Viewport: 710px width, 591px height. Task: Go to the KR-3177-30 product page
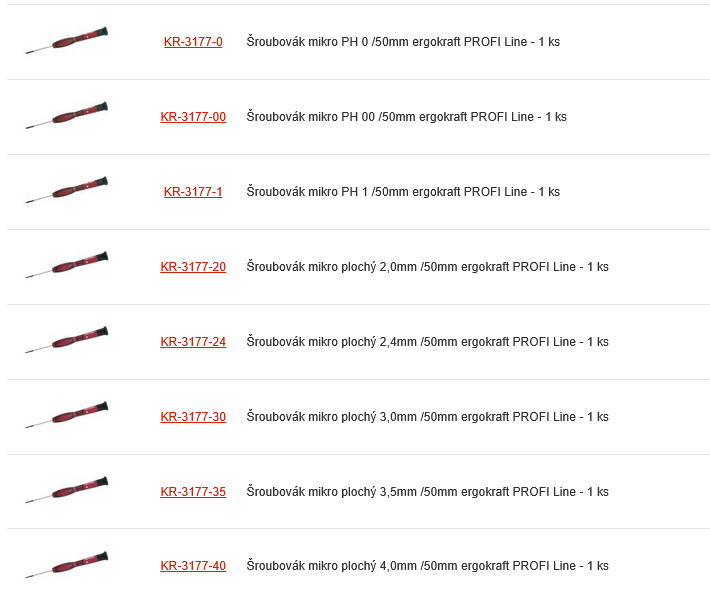pos(193,417)
